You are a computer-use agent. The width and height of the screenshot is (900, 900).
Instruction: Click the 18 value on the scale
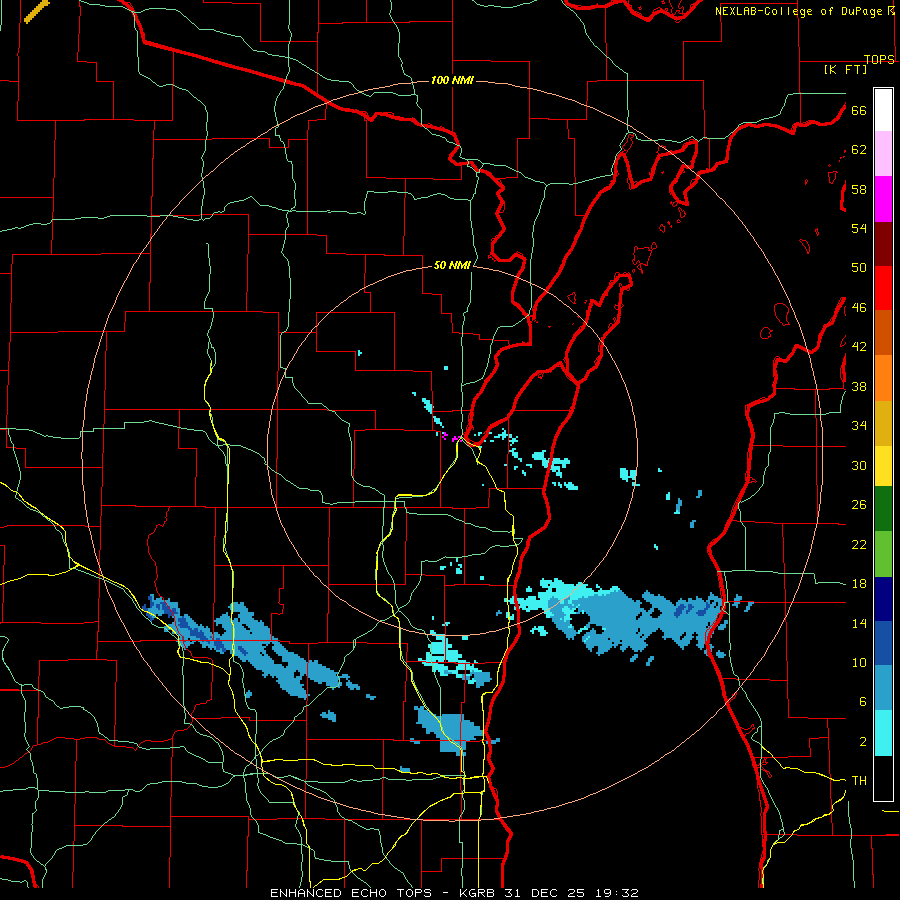(859, 584)
